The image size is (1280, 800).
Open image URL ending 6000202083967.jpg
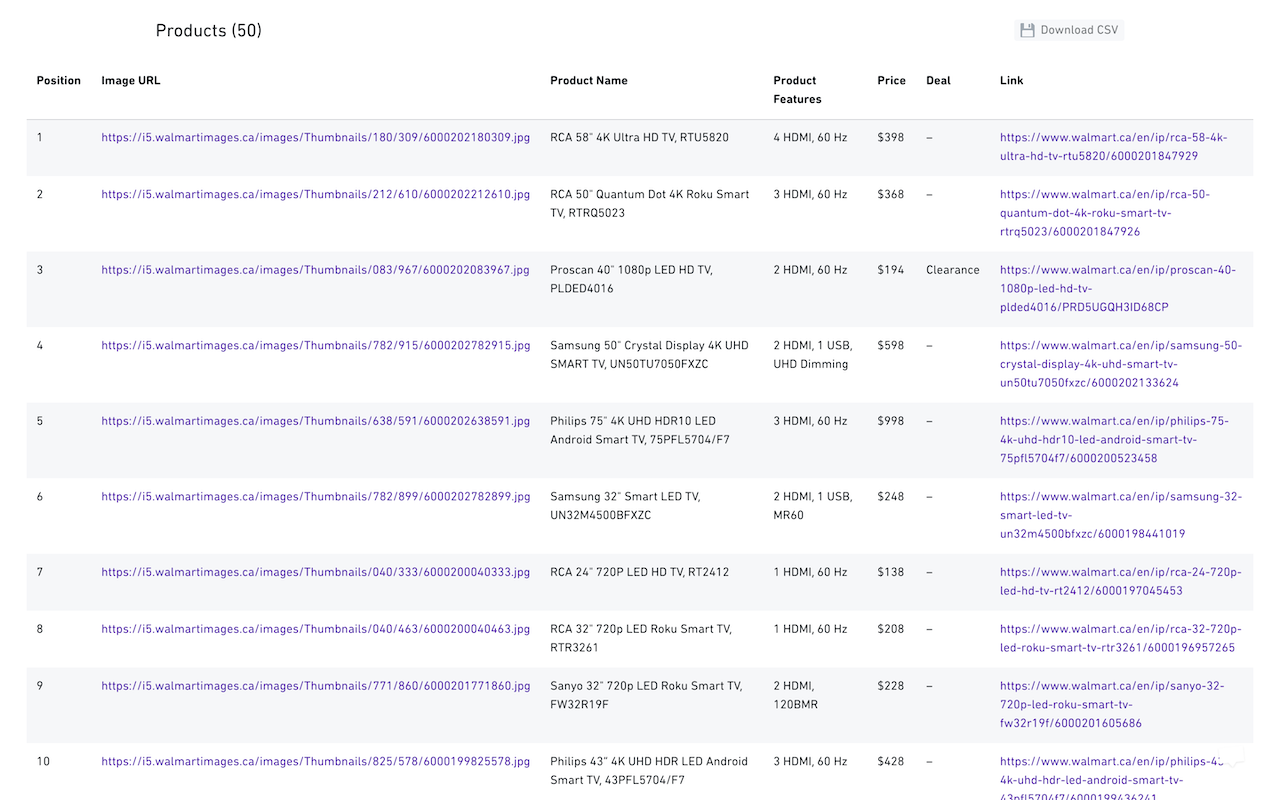[316, 270]
